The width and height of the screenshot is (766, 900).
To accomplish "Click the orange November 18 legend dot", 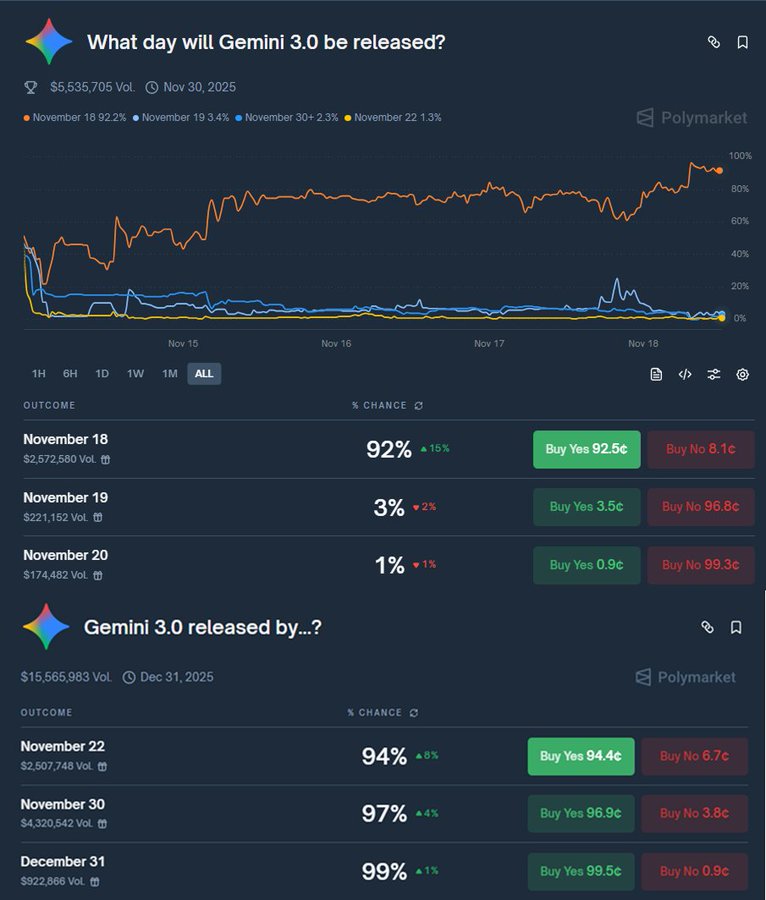I will point(26,118).
